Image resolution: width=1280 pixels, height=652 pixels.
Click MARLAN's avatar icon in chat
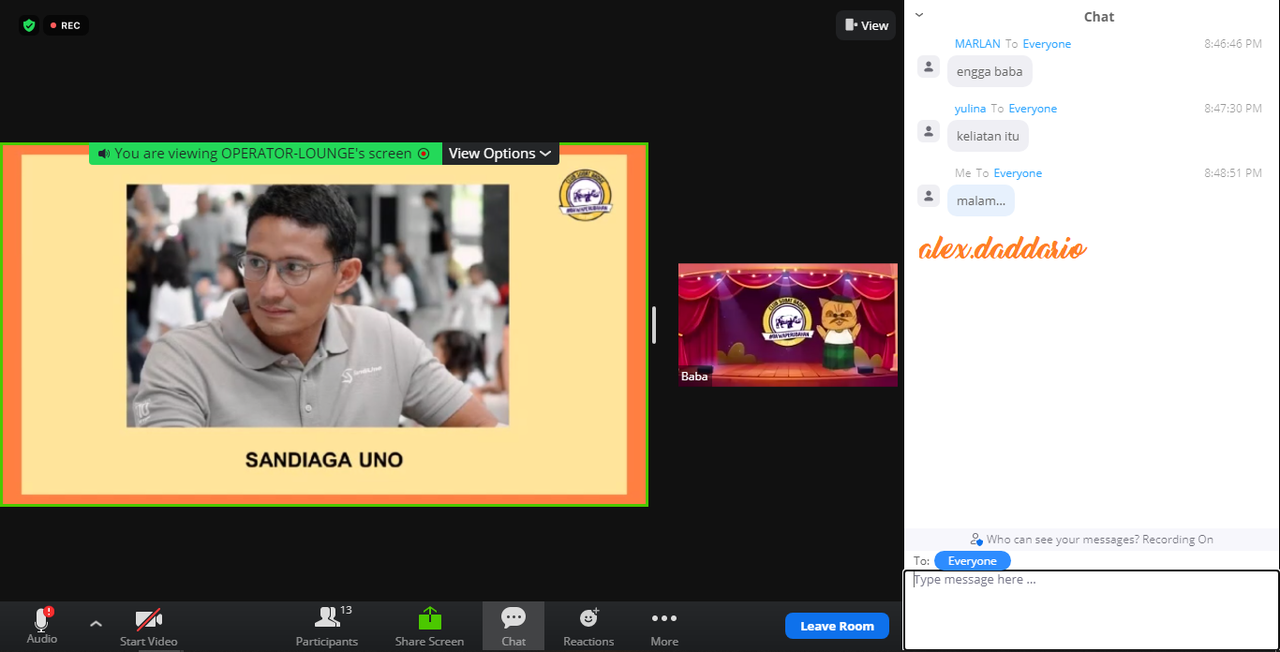929,67
